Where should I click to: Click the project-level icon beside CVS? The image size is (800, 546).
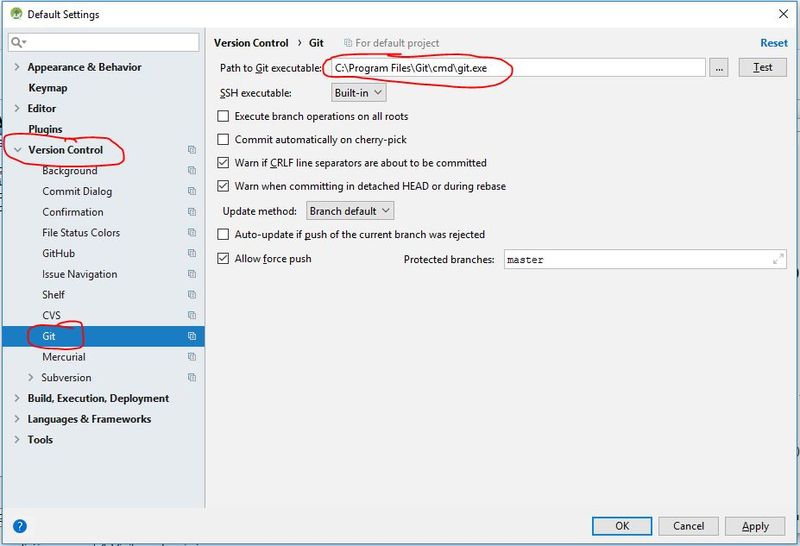coord(192,315)
